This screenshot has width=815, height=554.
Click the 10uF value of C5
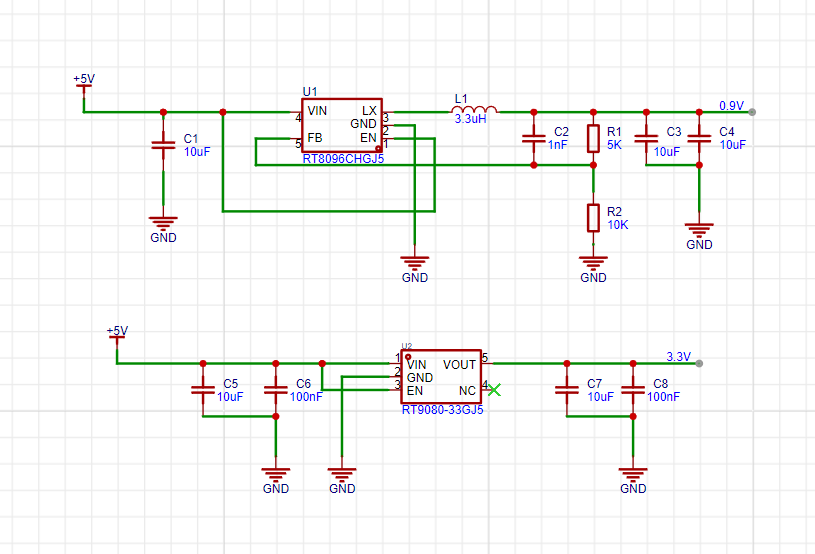coord(230,397)
